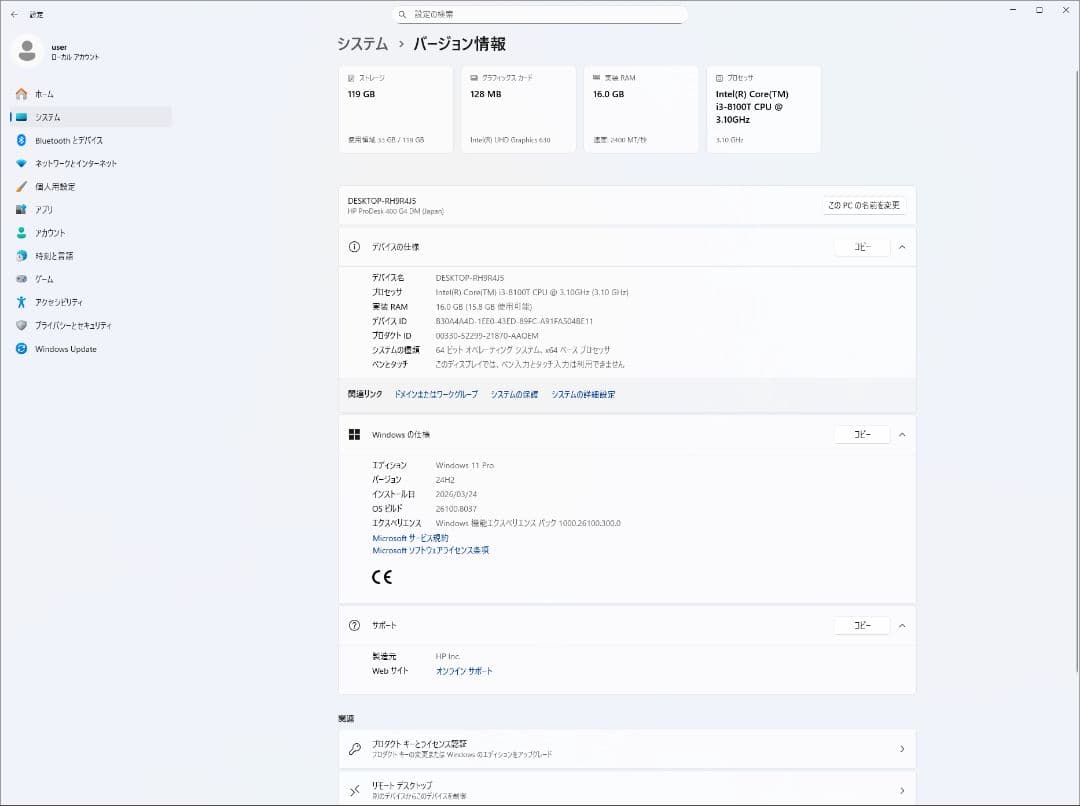
Task: Open 個人用設定 page
Action: (x=91, y=187)
